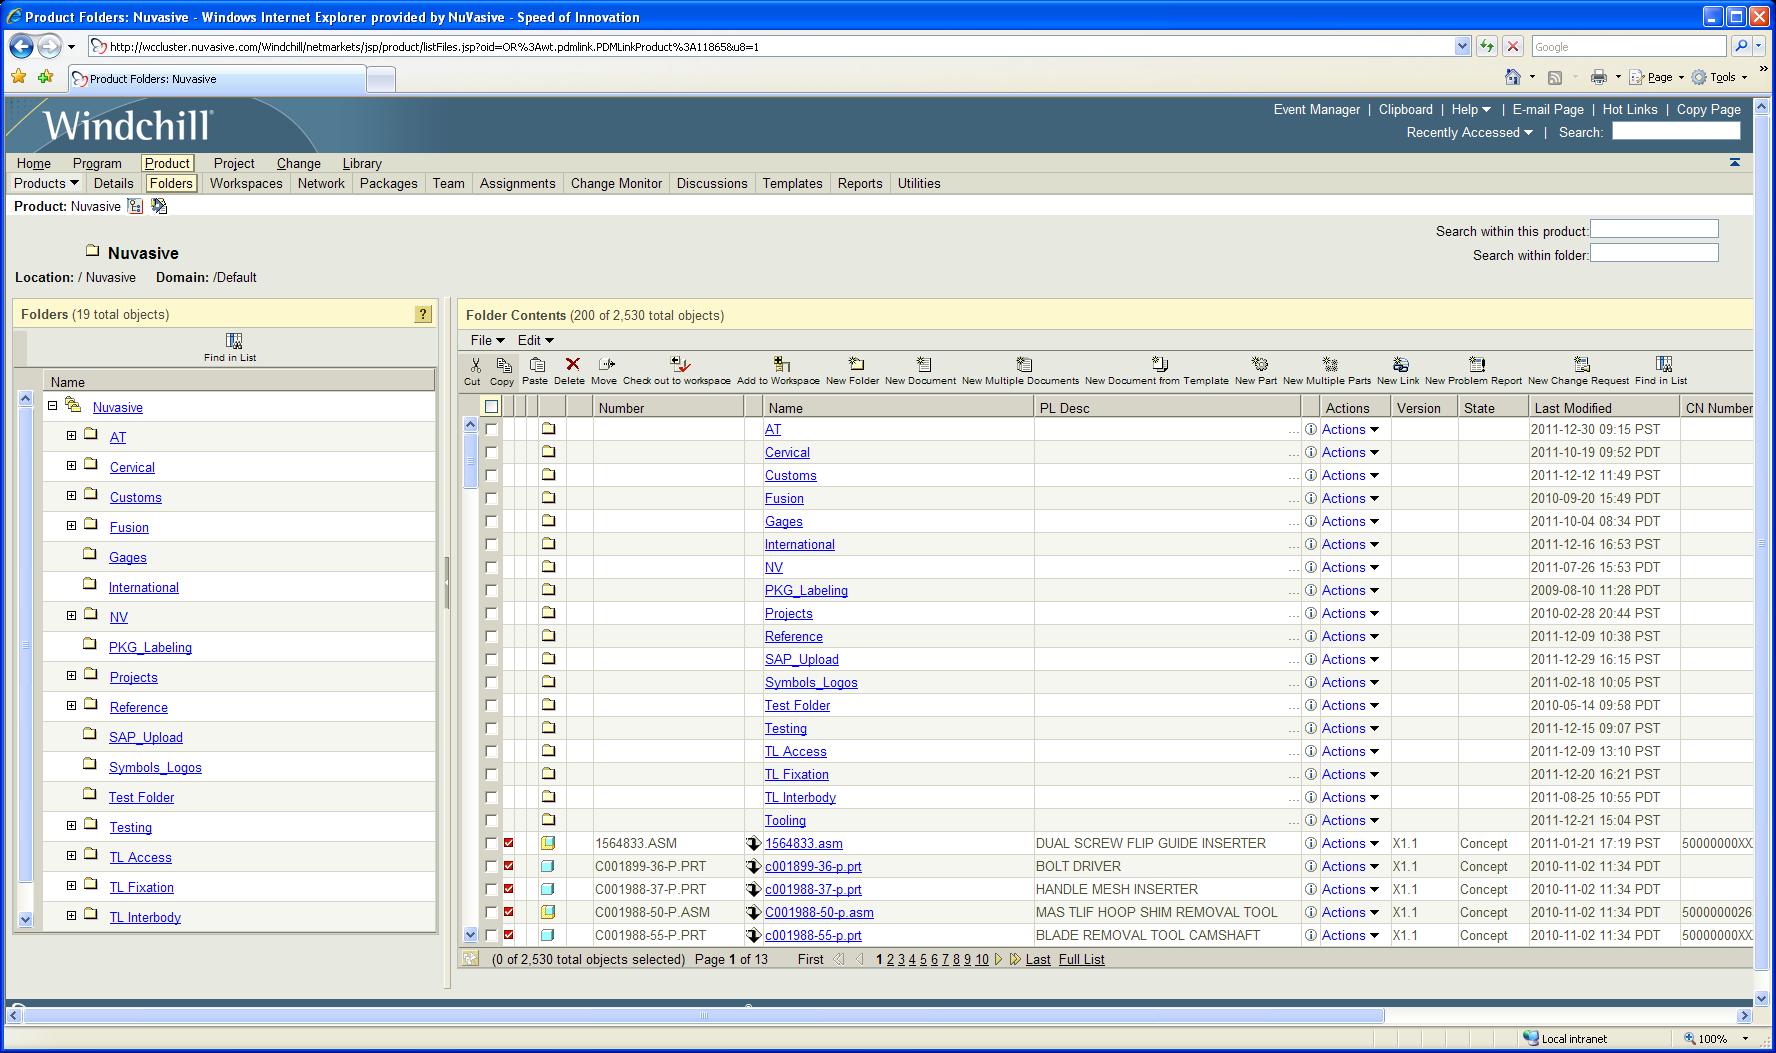Open the Products dropdown menu

coord(46,183)
